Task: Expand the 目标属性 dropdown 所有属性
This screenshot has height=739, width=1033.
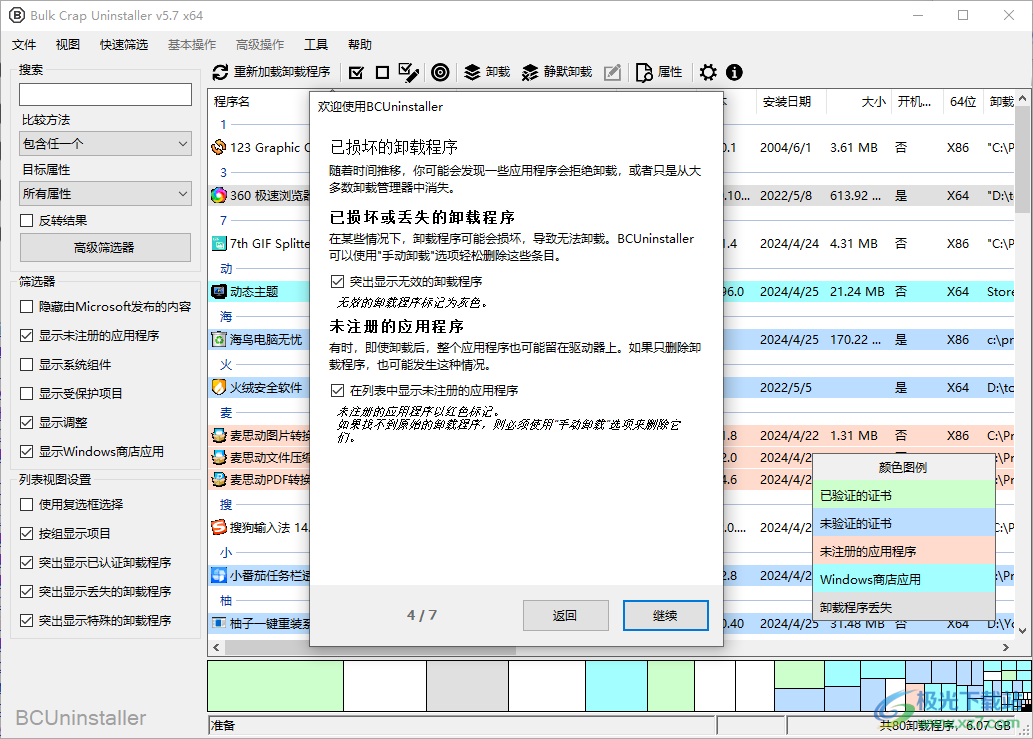Action: click(105, 194)
